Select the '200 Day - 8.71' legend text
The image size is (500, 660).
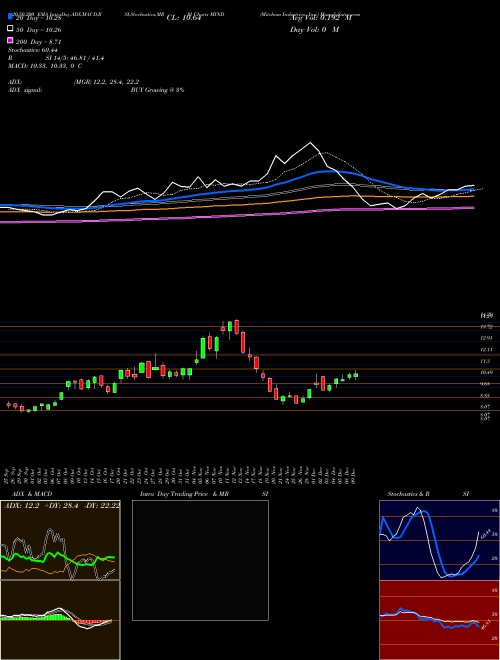[x=39, y=42]
